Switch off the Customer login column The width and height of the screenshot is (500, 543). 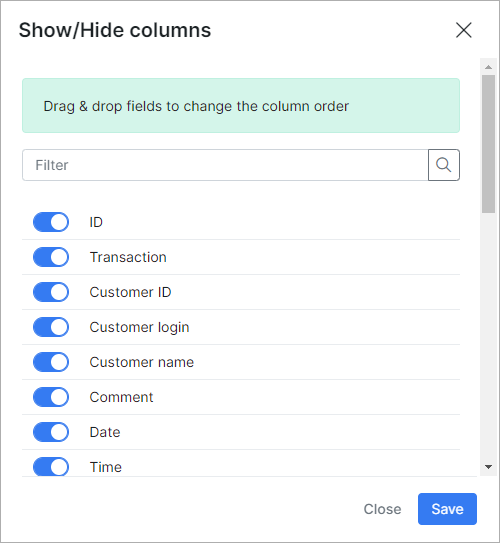(51, 327)
